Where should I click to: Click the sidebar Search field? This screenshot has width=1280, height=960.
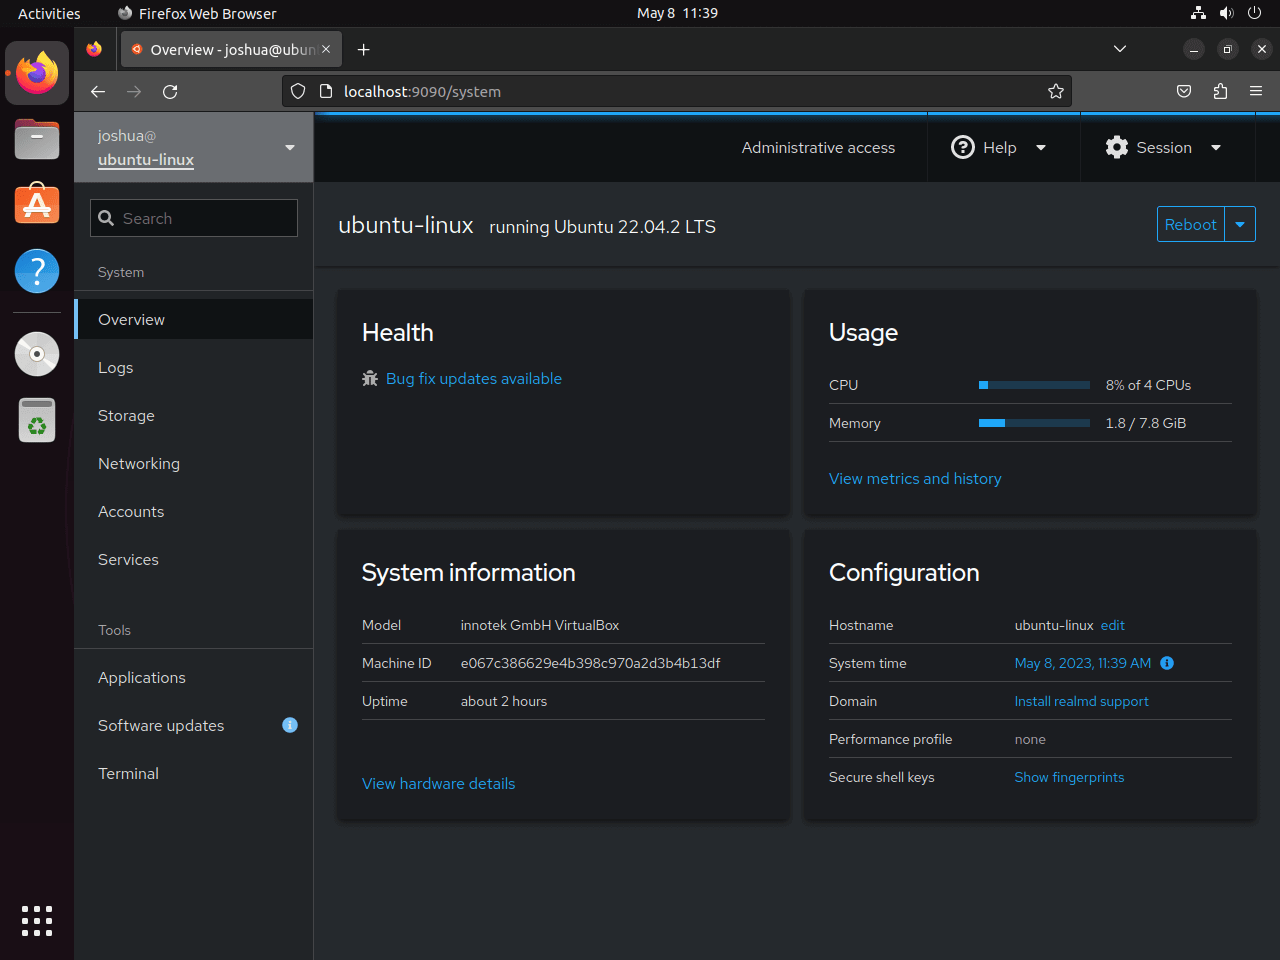(193, 217)
